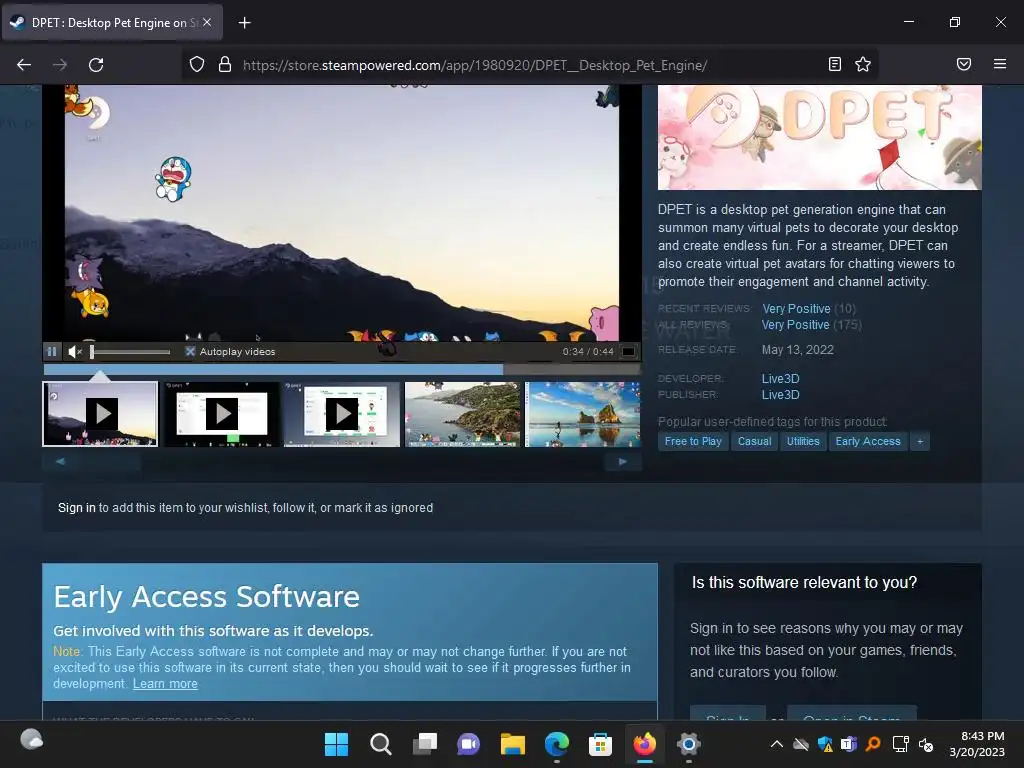Launch Microsoft Edge from taskbar
Image resolution: width=1024 pixels, height=768 pixels.
pyautogui.click(x=556, y=744)
